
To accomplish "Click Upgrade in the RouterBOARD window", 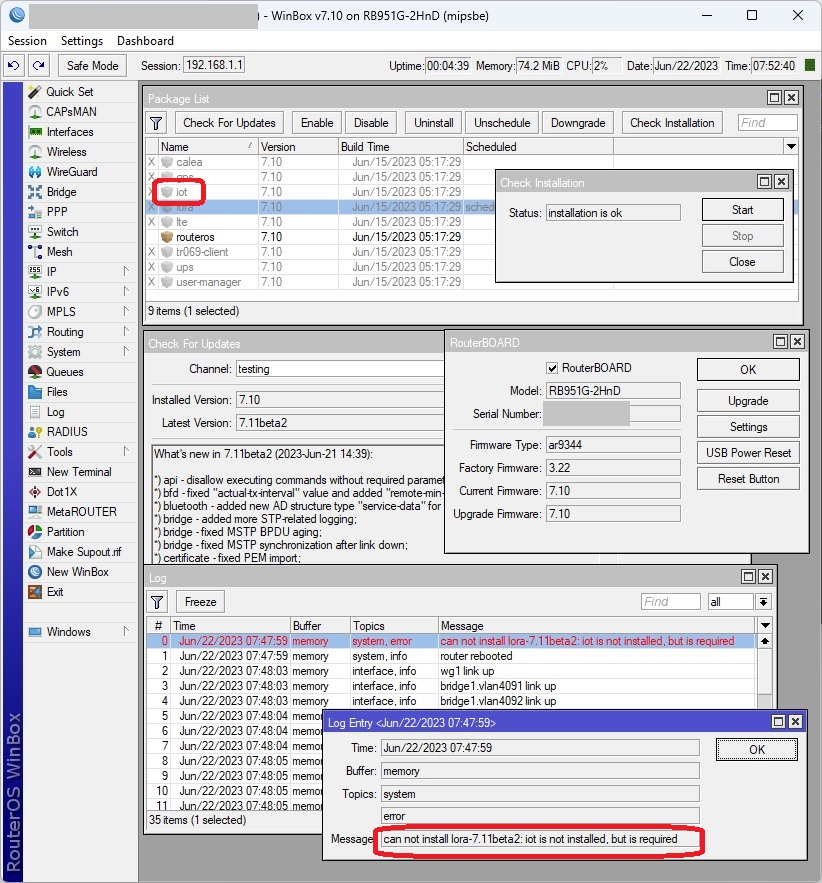I will pos(748,401).
